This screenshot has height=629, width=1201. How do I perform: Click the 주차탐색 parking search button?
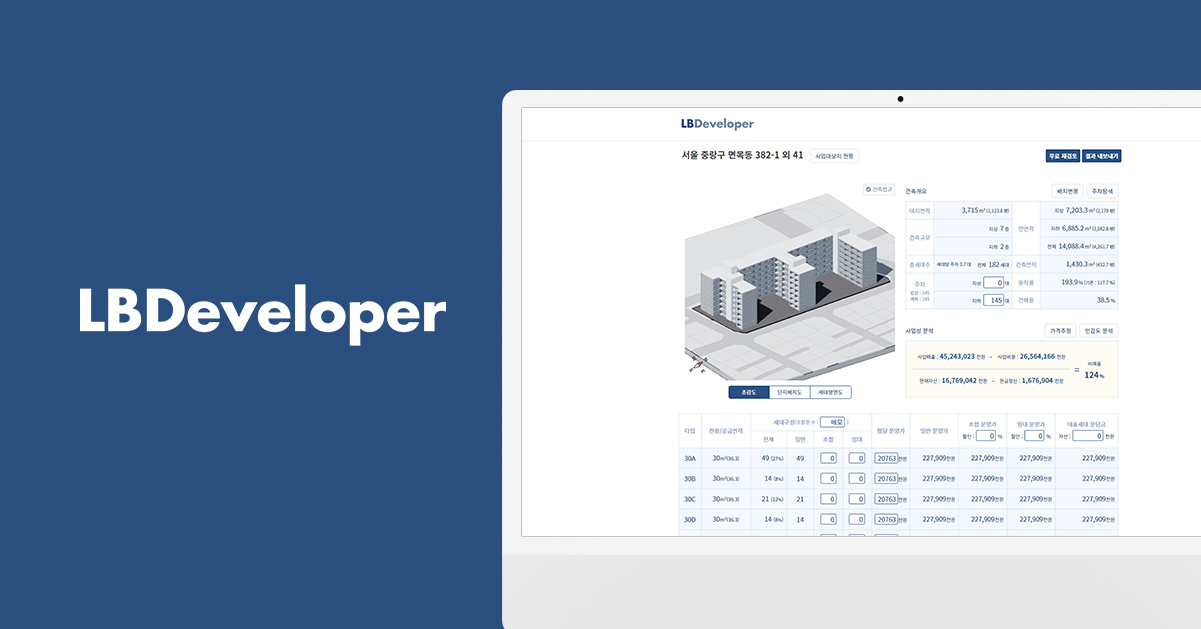[x=1102, y=191]
